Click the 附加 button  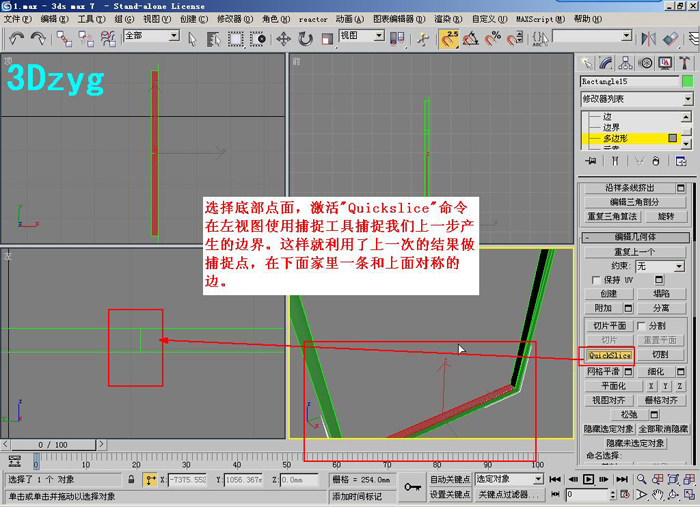click(x=603, y=308)
